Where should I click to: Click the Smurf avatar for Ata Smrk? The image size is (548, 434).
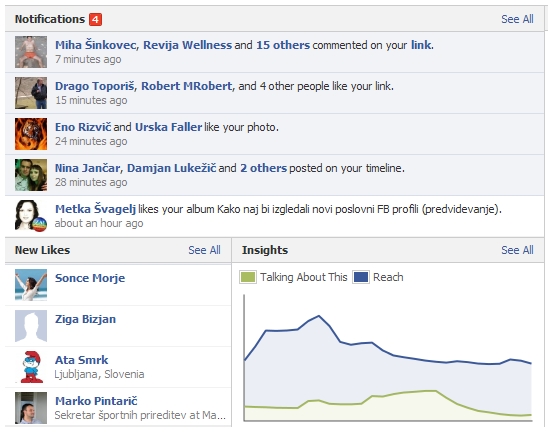(x=31, y=367)
